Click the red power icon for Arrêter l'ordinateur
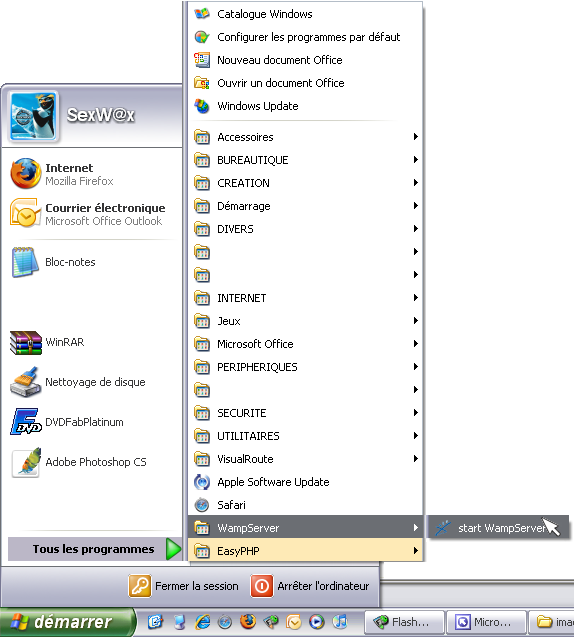Screen dimensions: 574x637 (x=262, y=586)
